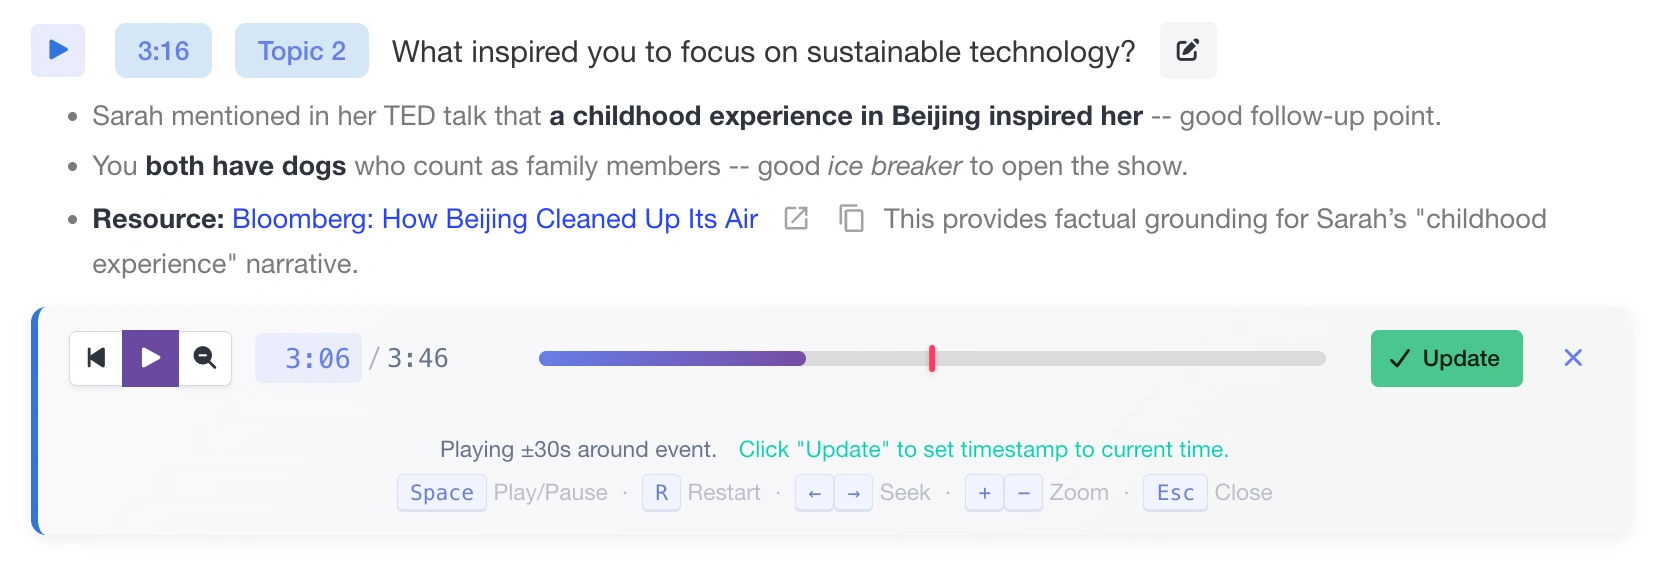The image size is (1666, 566).
Task: Seek on the audio progress bar
Action: point(1100,359)
